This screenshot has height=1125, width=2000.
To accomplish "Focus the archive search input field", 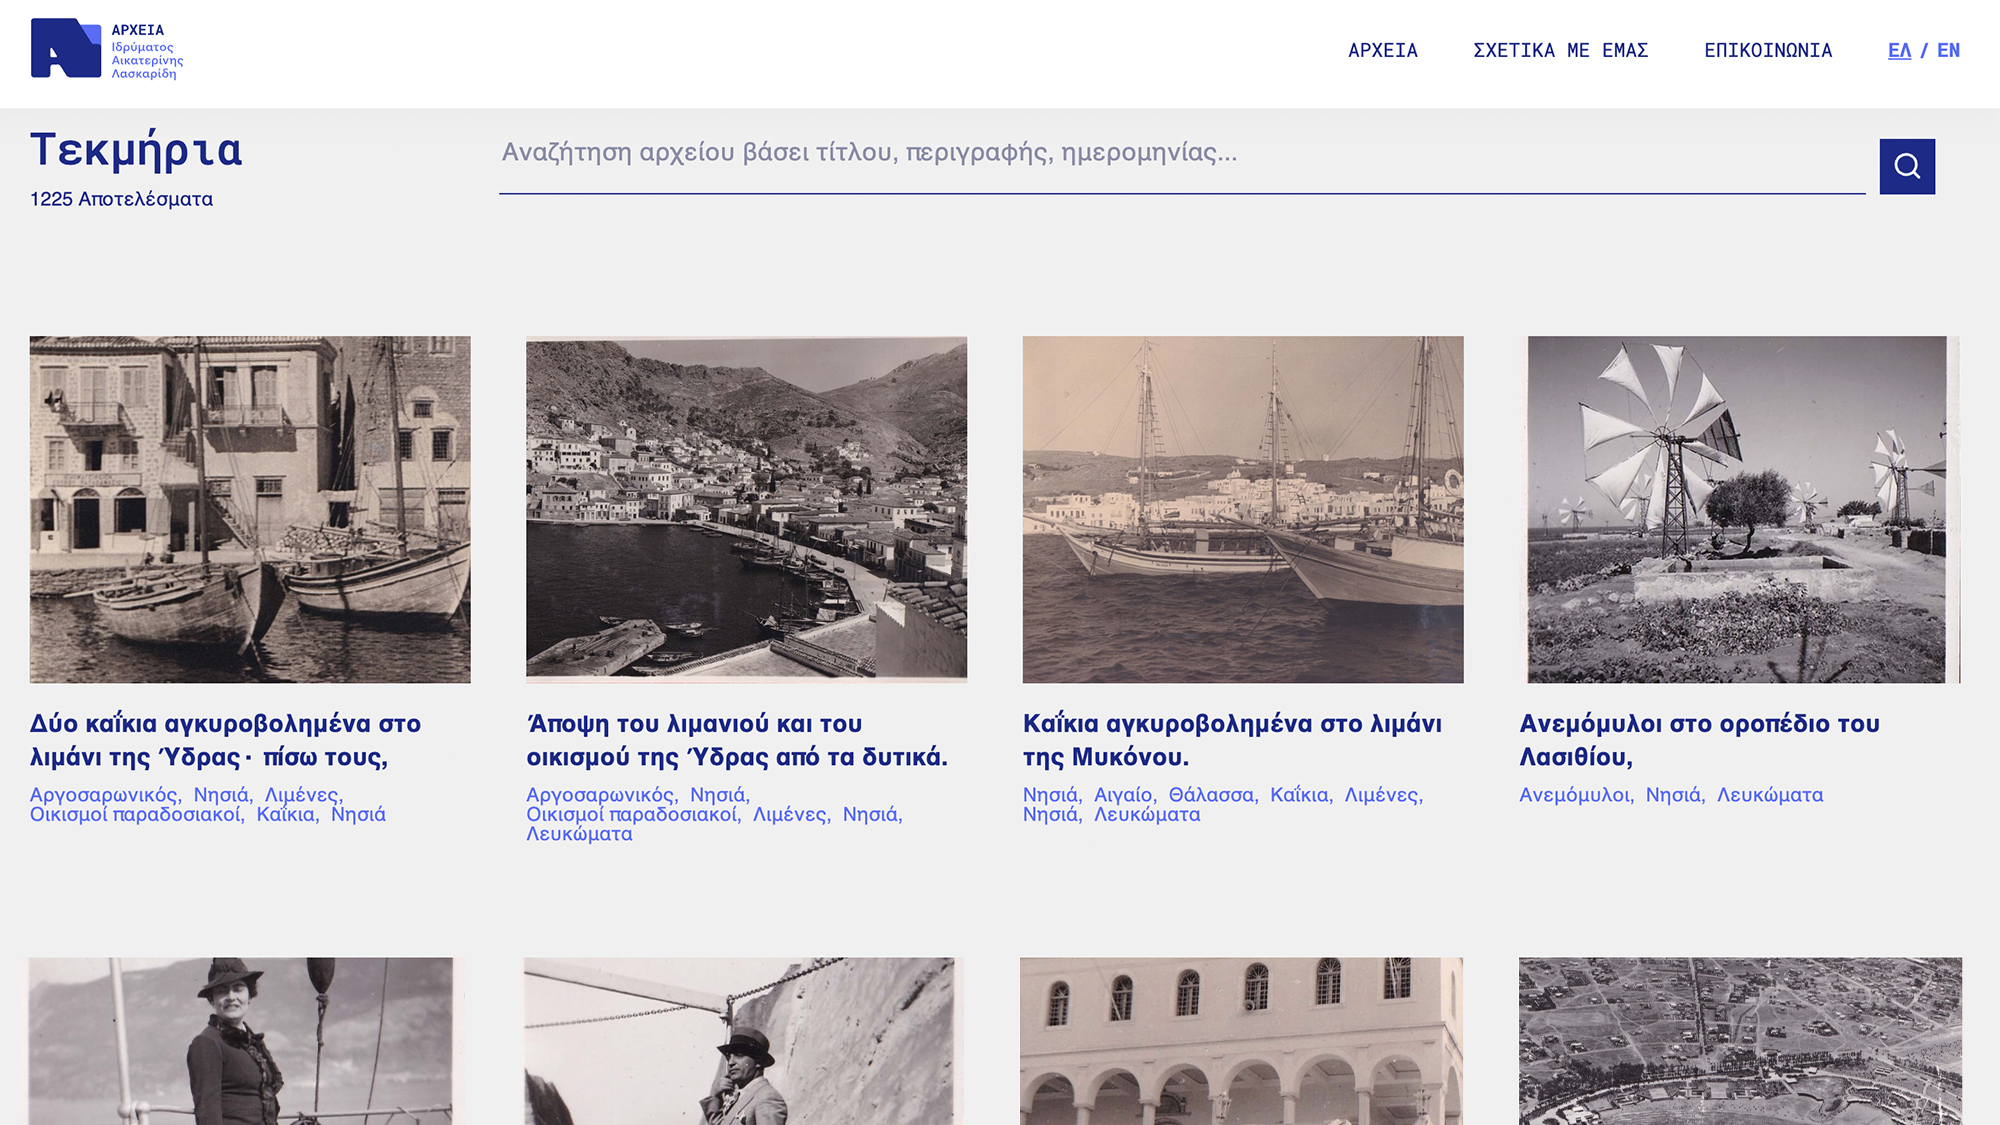I will [1180, 153].
